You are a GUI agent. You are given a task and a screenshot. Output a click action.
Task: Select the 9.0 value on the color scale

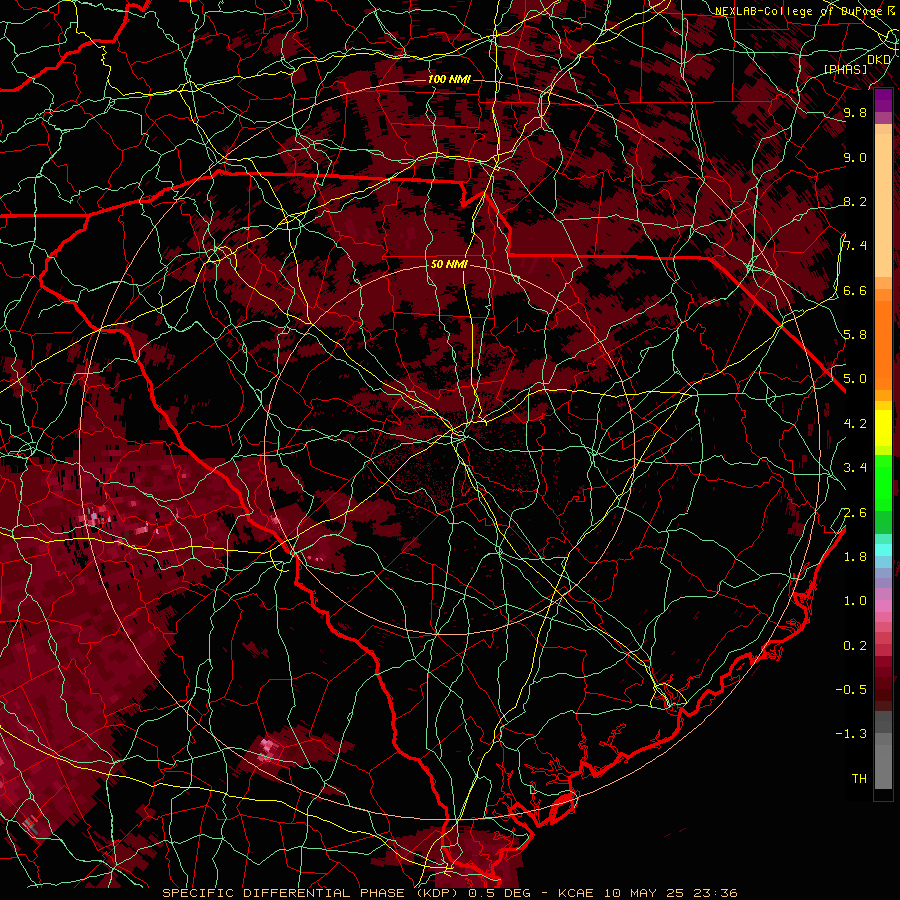(x=855, y=157)
